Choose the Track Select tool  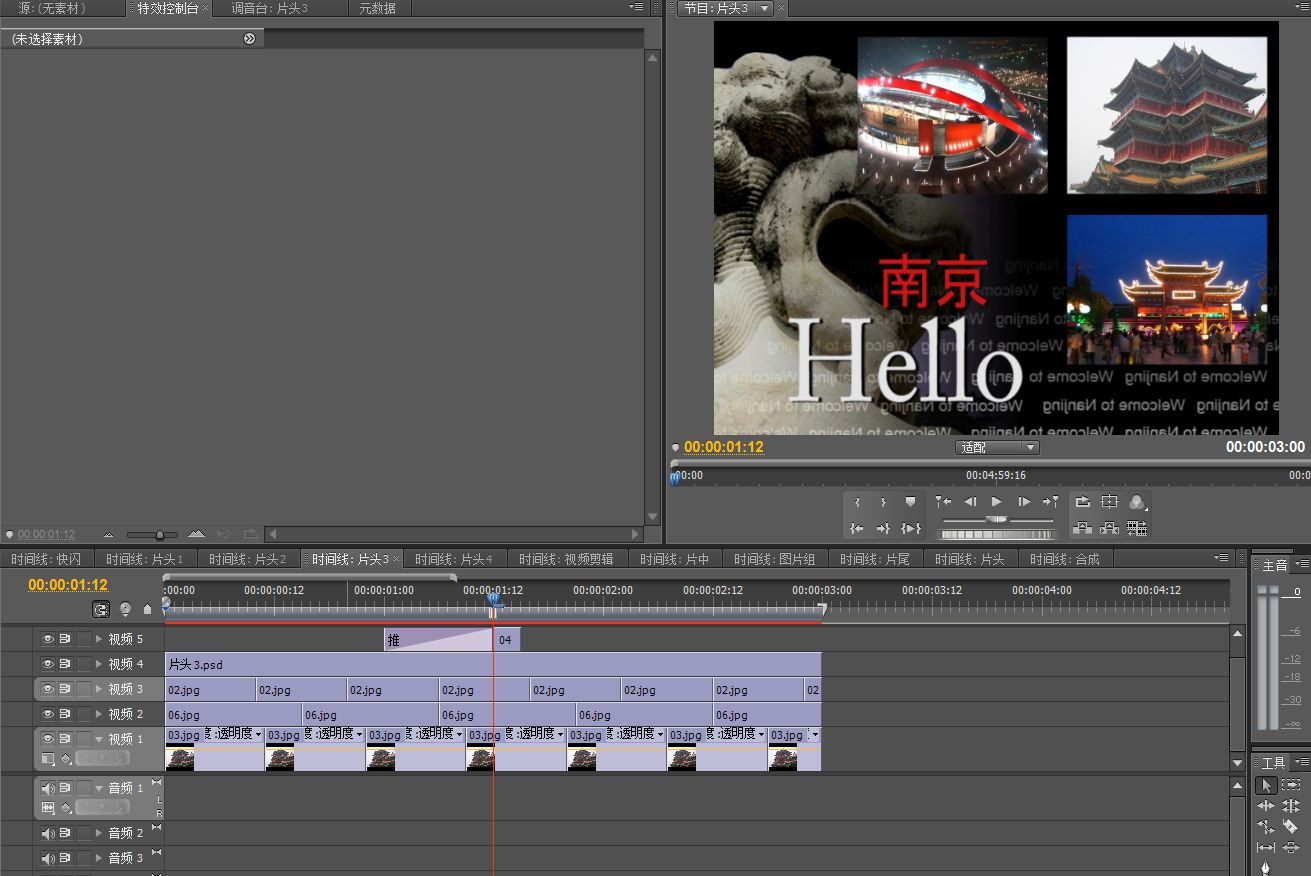(1290, 785)
